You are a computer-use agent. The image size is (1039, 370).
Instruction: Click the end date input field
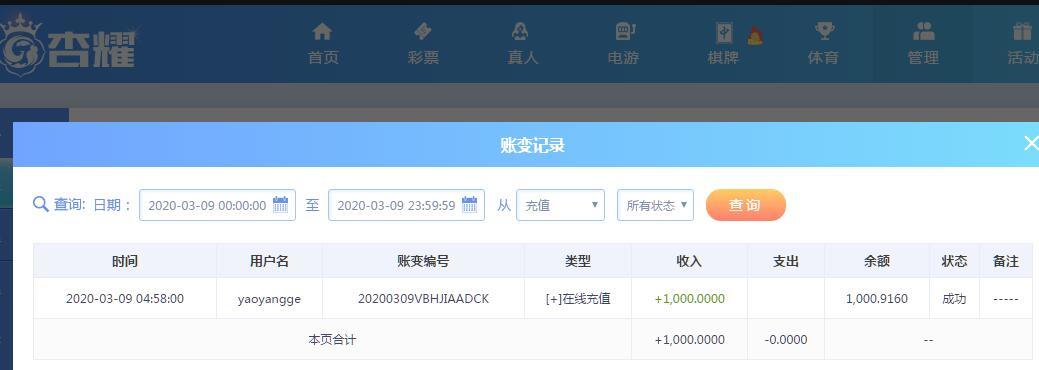click(406, 205)
